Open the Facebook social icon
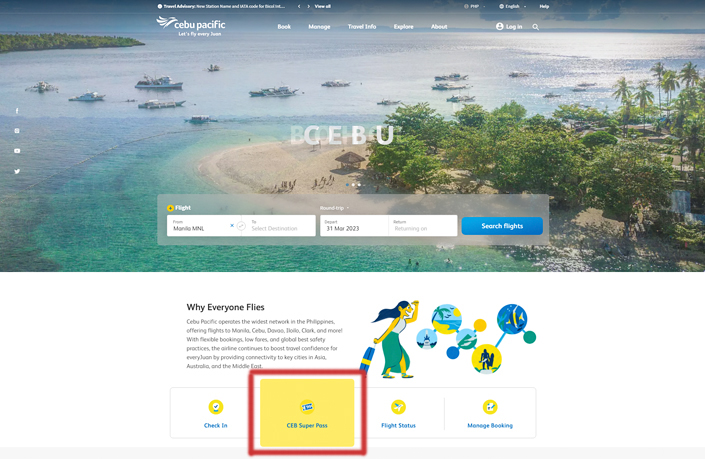Screen dimensions: 705x459 [x=17, y=111]
